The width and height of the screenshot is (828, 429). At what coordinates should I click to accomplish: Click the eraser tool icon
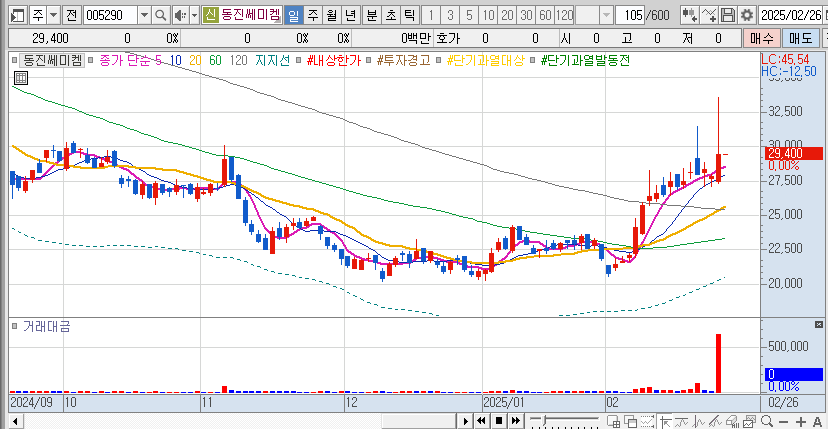[732, 421]
